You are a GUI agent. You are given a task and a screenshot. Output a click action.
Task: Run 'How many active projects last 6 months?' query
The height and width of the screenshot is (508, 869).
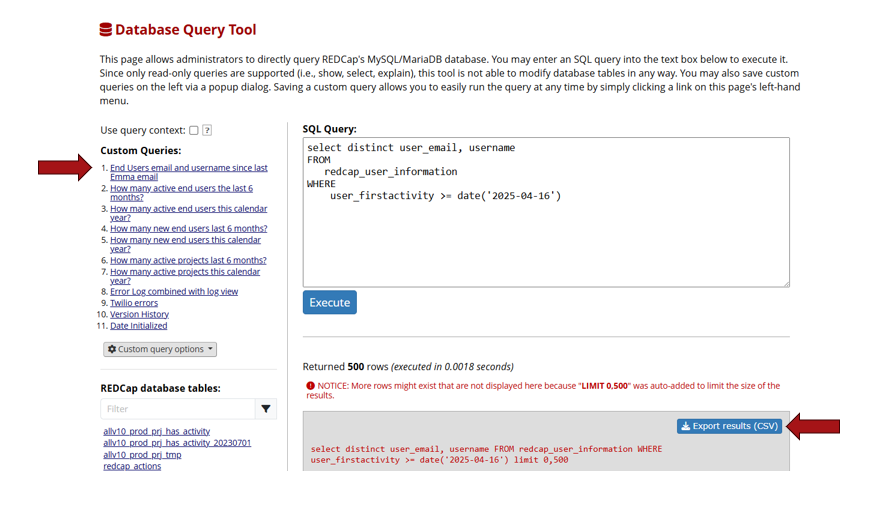point(188,260)
